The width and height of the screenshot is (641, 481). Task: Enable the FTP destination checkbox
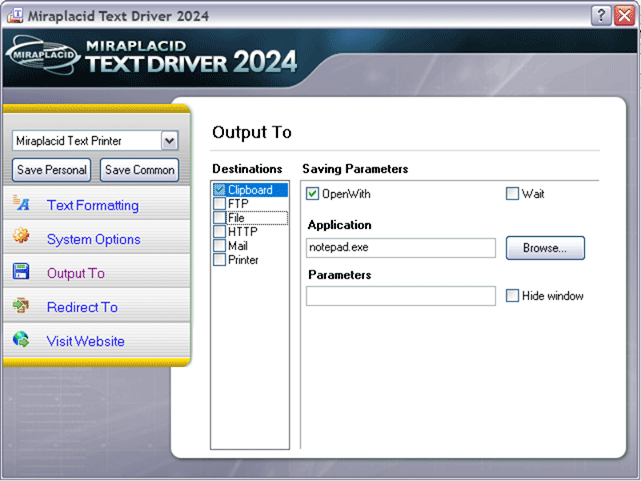[220, 204]
